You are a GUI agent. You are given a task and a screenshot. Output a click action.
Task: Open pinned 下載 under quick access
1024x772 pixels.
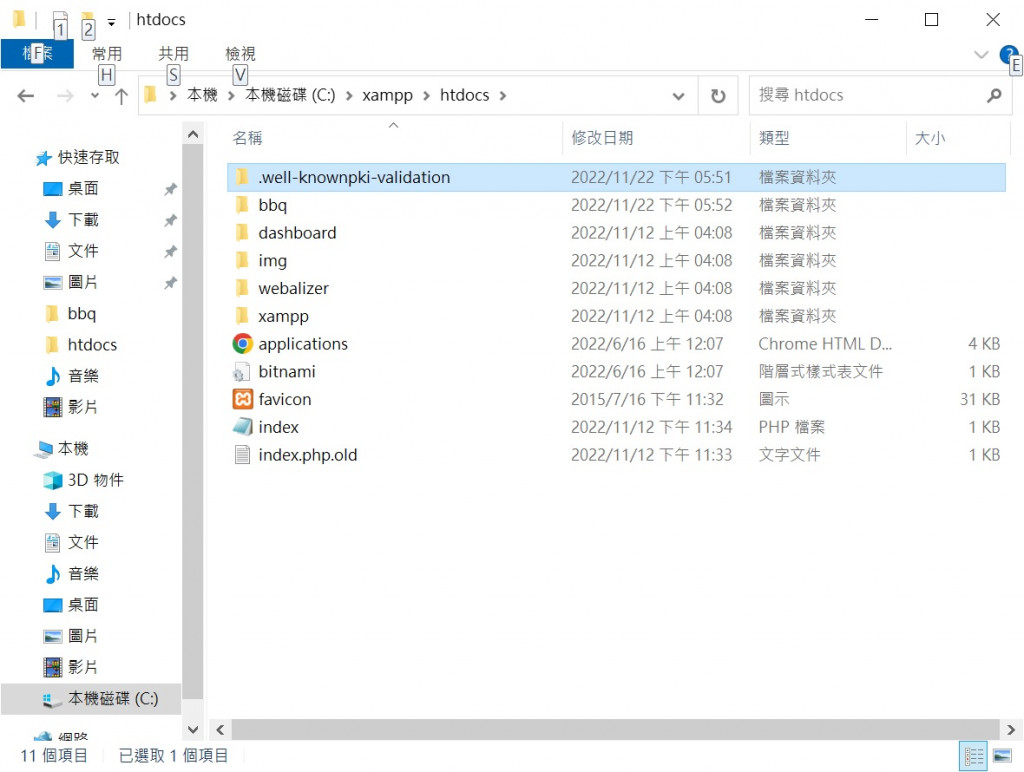click(71, 220)
